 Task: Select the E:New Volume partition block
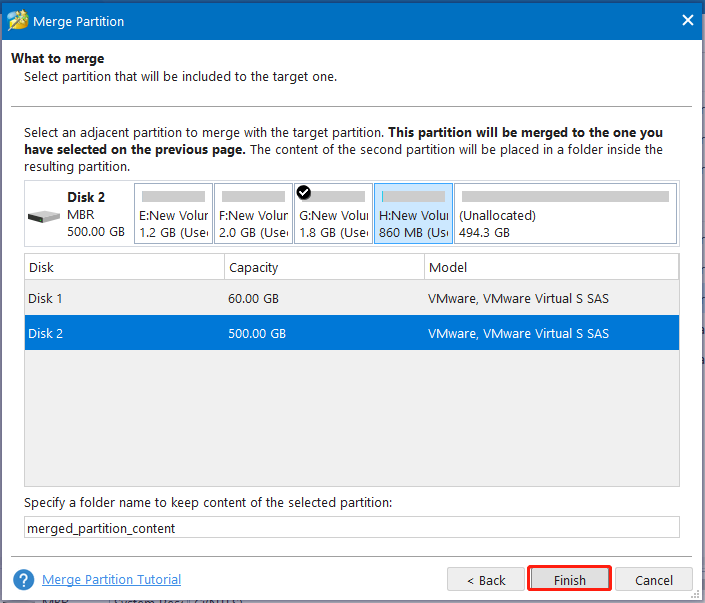[x=174, y=214]
